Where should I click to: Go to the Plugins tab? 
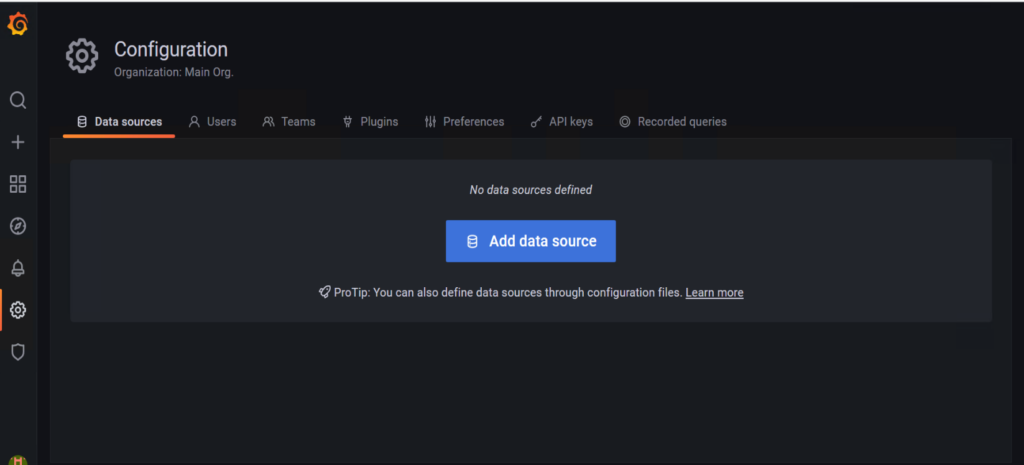tap(370, 122)
